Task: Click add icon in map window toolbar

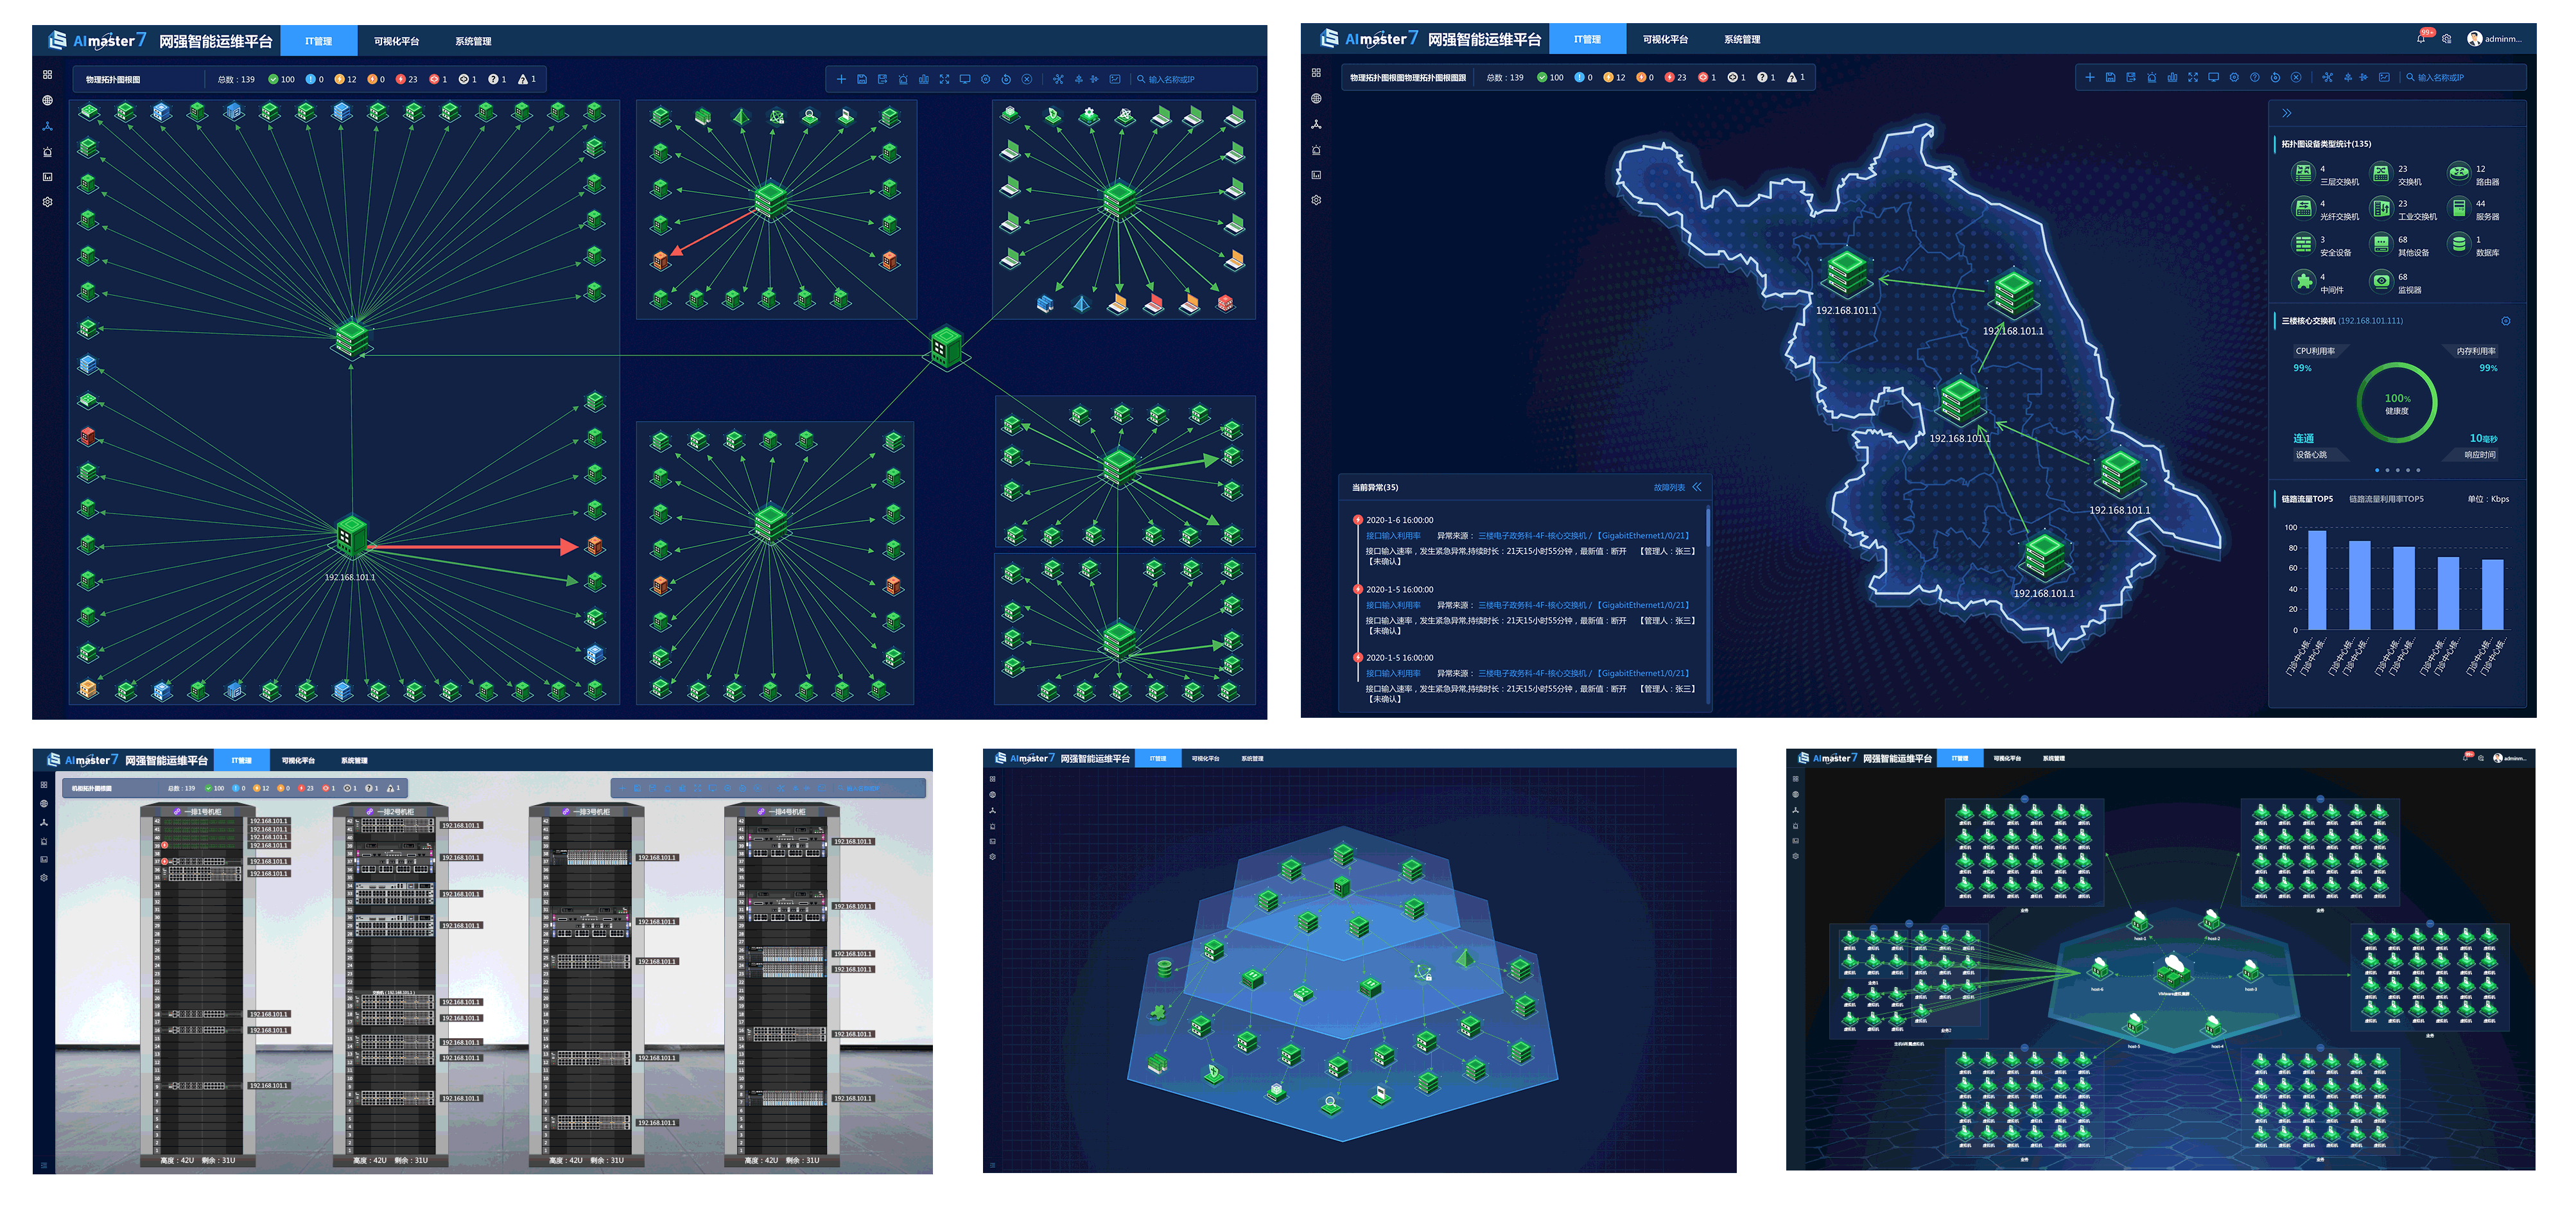Action: coord(2089,77)
